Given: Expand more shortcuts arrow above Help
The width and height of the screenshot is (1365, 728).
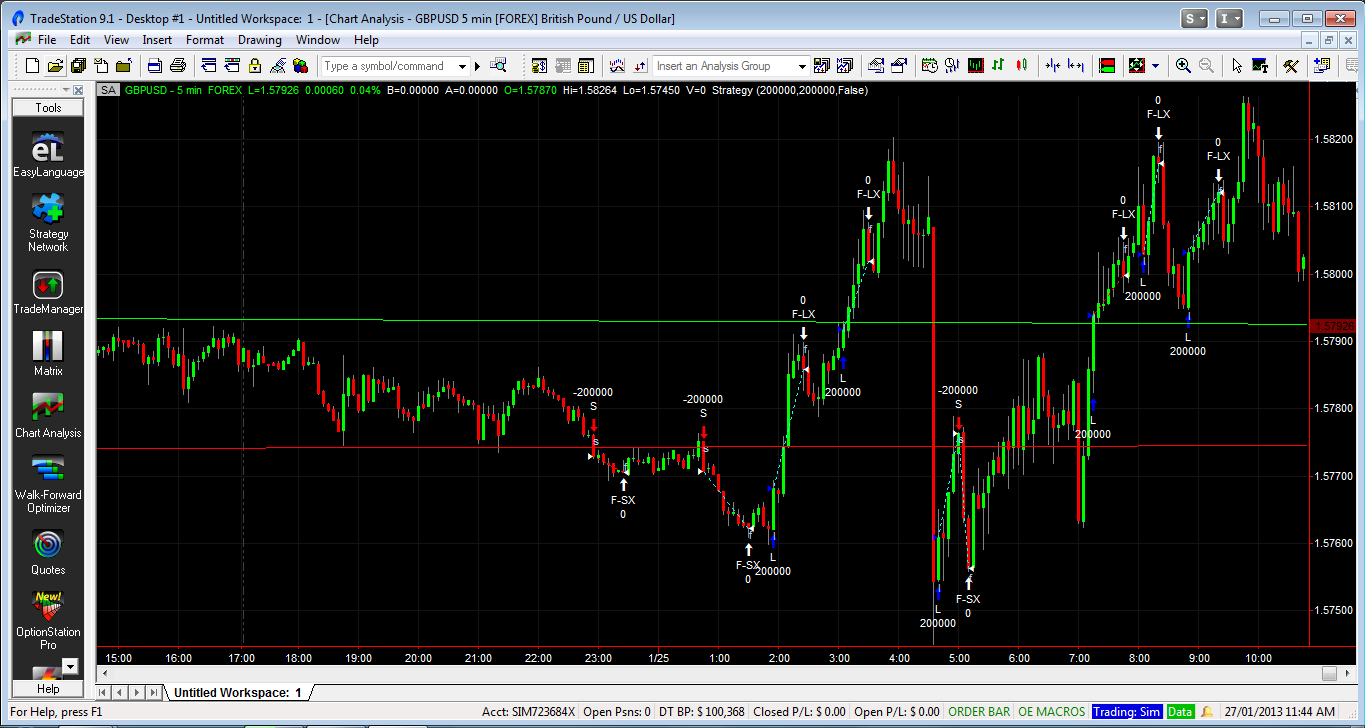Looking at the screenshot, I should coord(70,666).
